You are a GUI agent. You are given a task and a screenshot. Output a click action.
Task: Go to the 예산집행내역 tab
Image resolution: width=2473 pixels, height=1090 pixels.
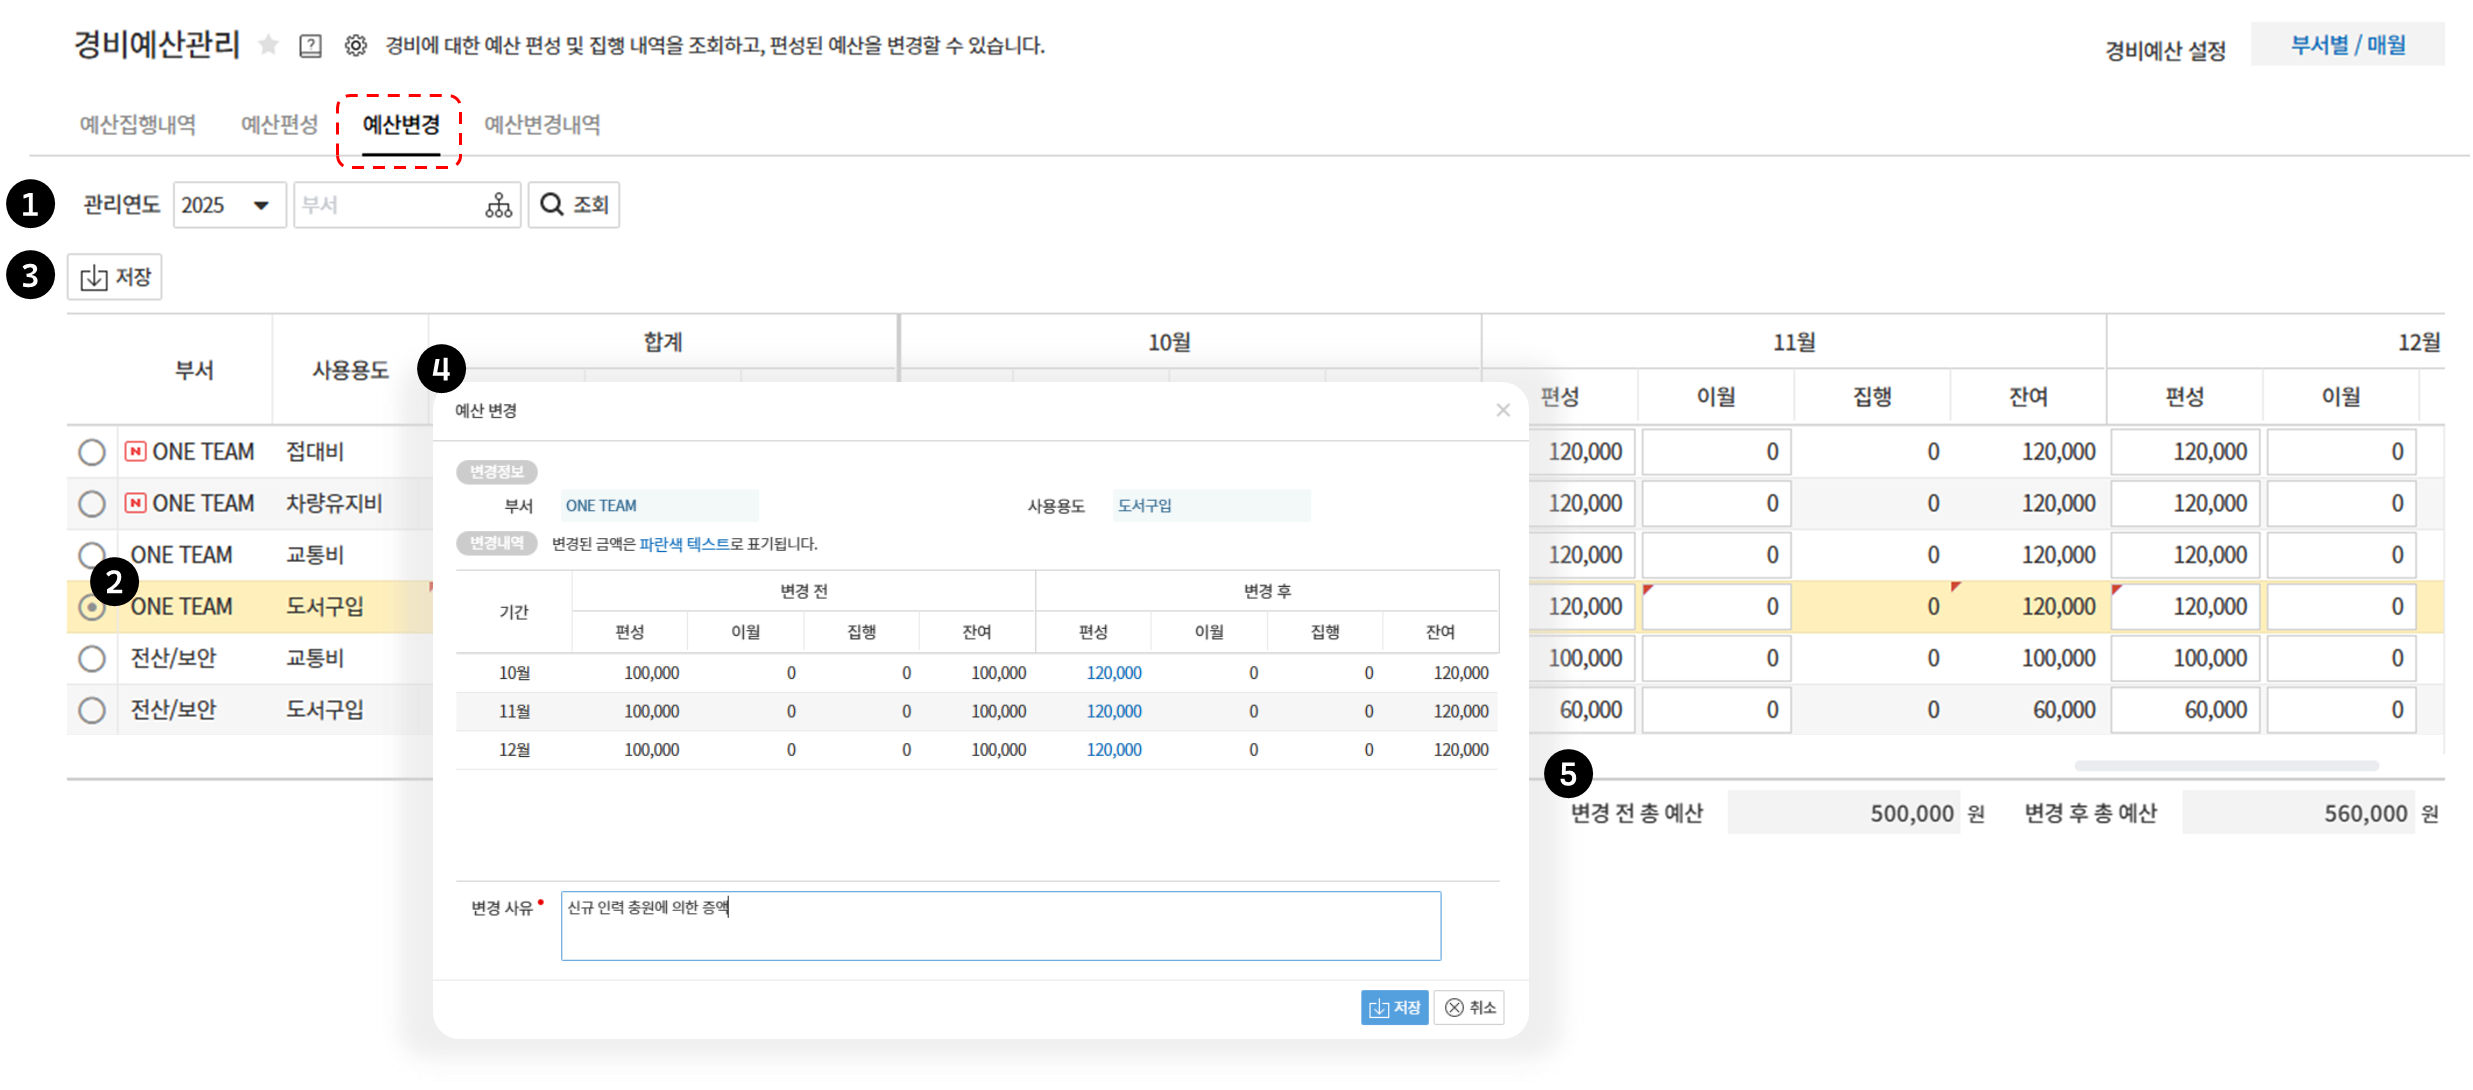click(x=138, y=125)
